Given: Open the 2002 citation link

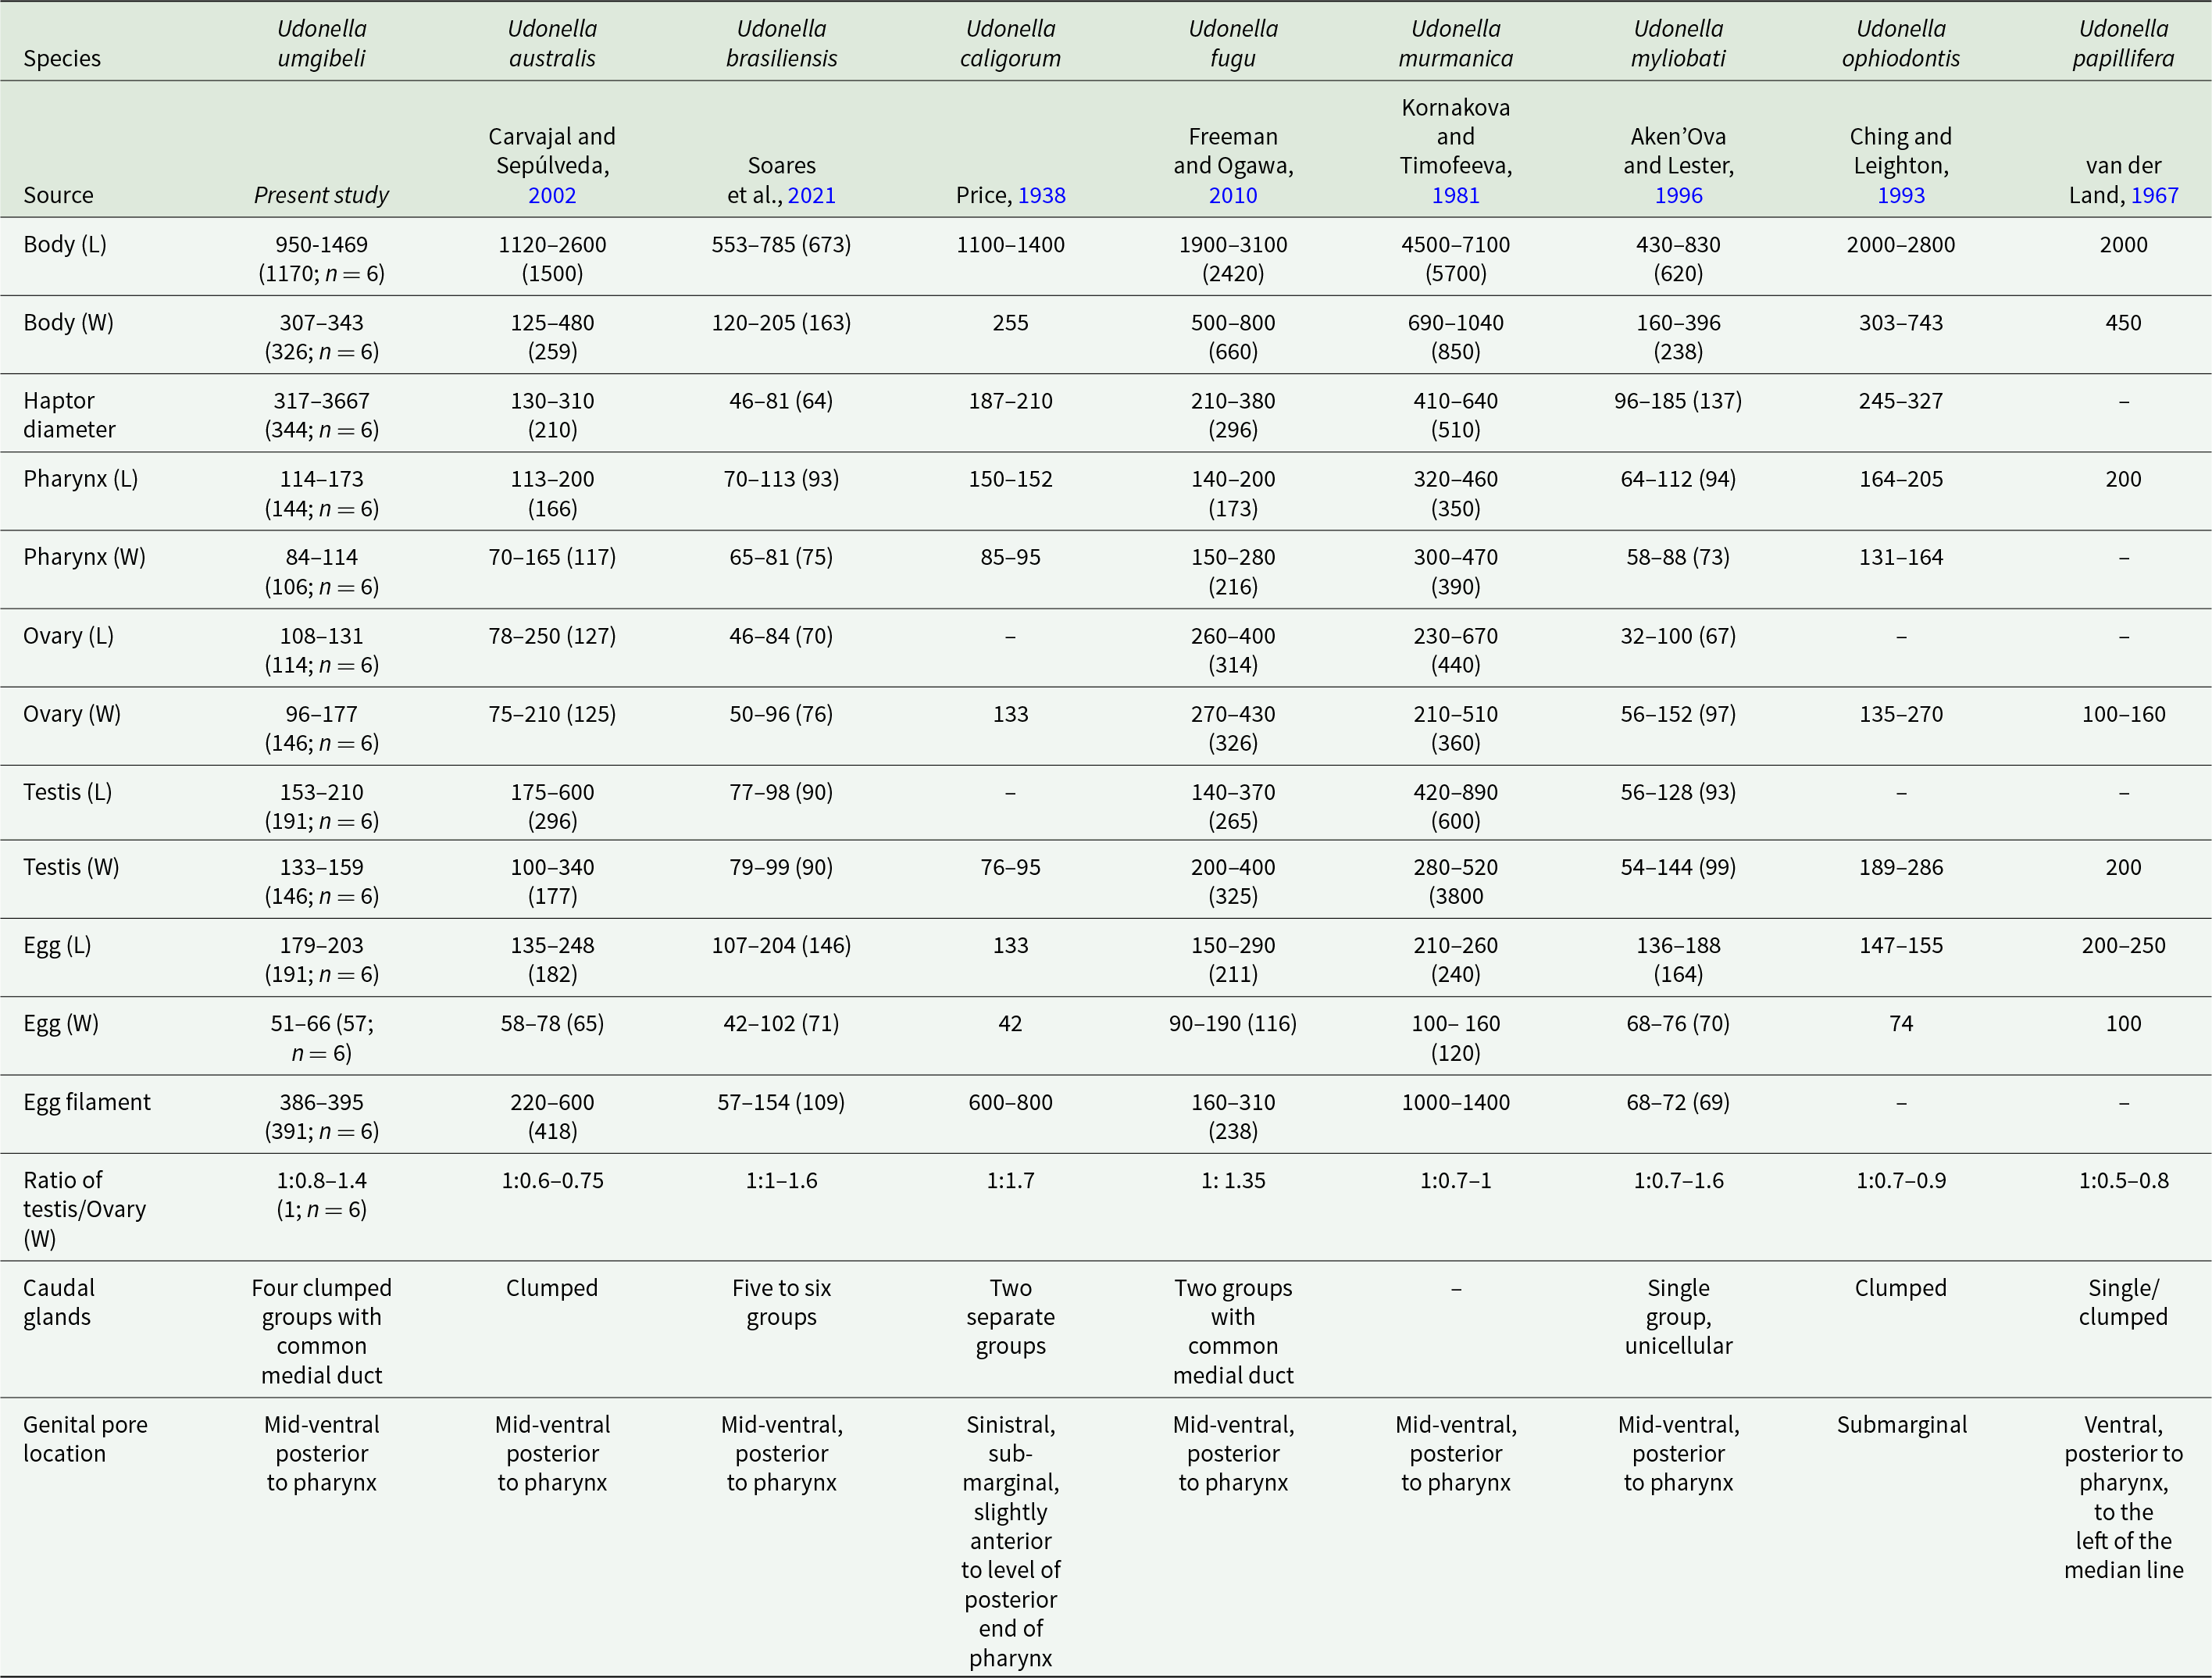Looking at the screenshot, I should point(552,195).
